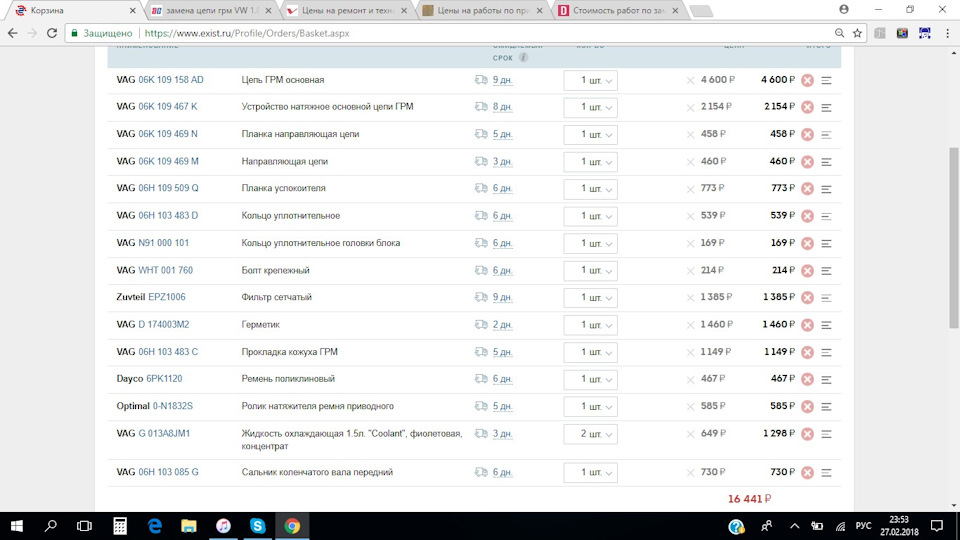Reload the basket page
Image resolution: width=960 pixels, height=540 pixels.
point(52,33)
